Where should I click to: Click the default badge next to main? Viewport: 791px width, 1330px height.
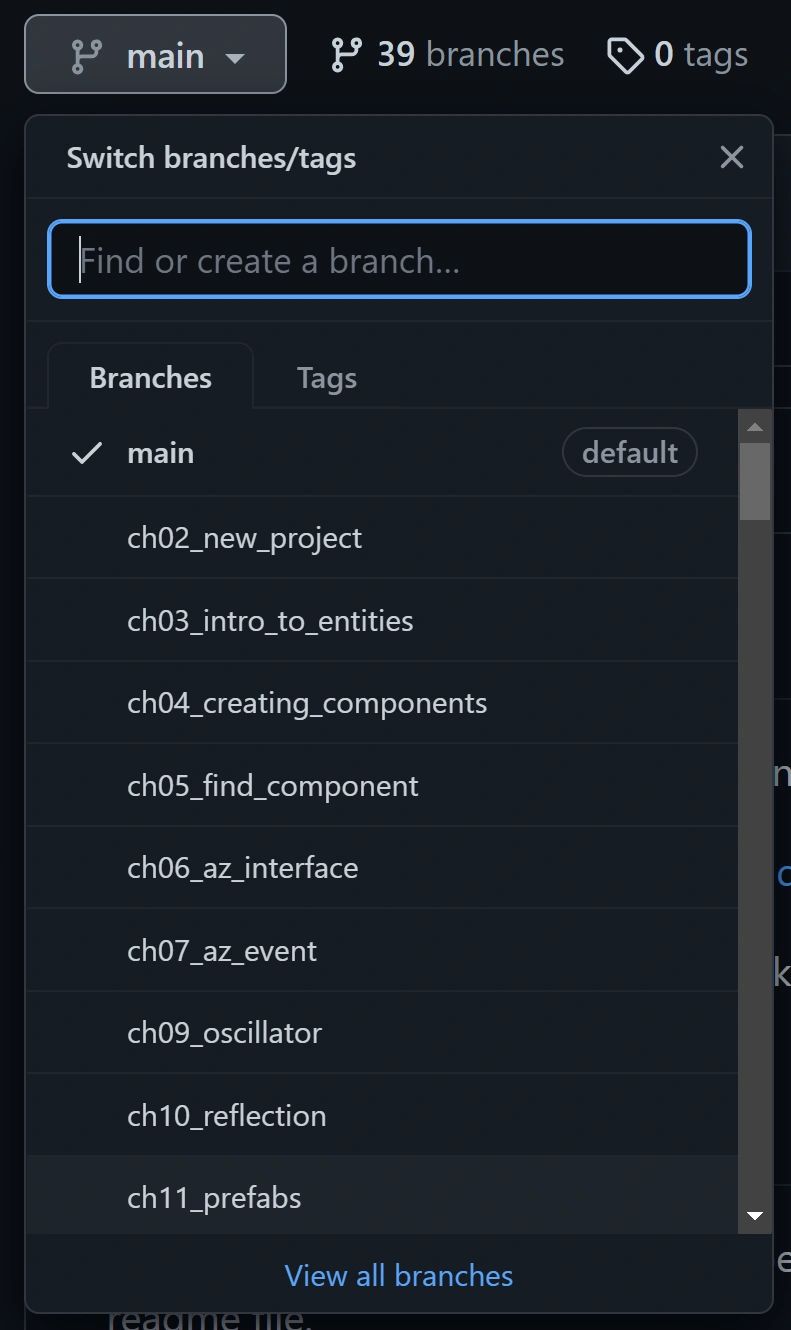click(x=629, y=452)
